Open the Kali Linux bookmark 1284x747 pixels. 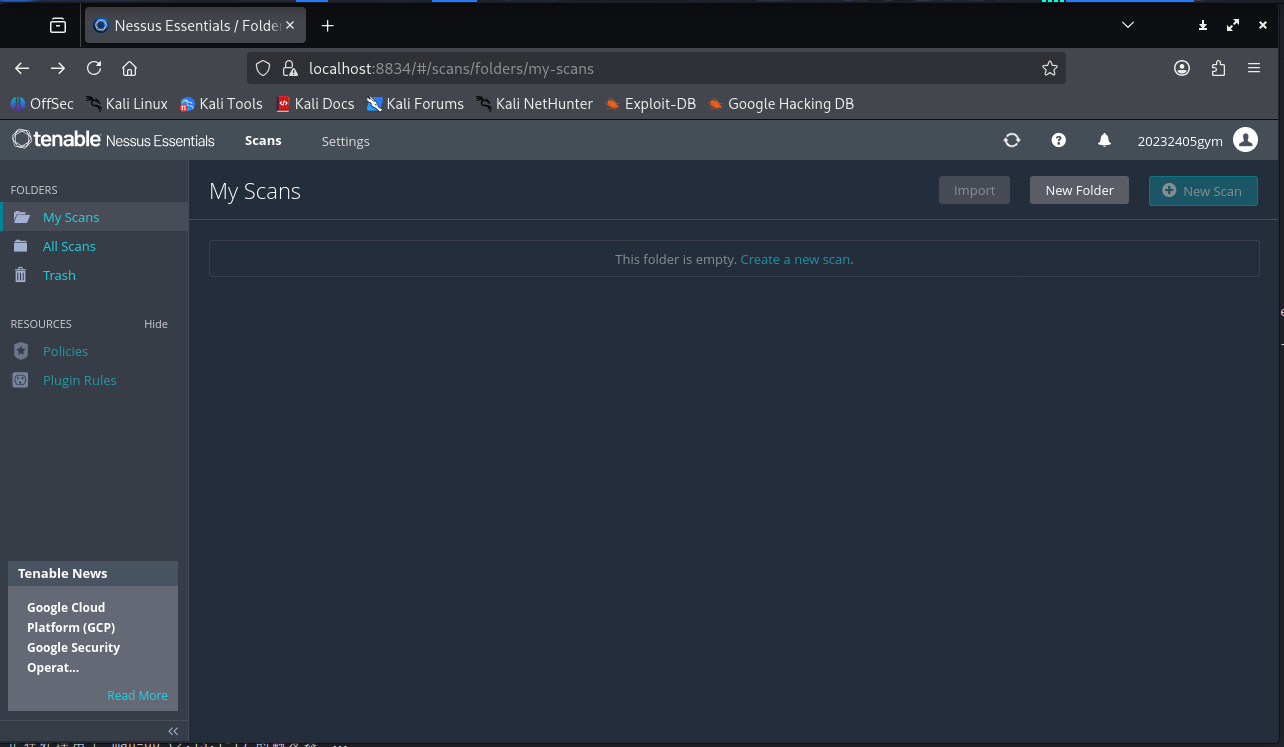pyautogui.click(x=127, y=103)
